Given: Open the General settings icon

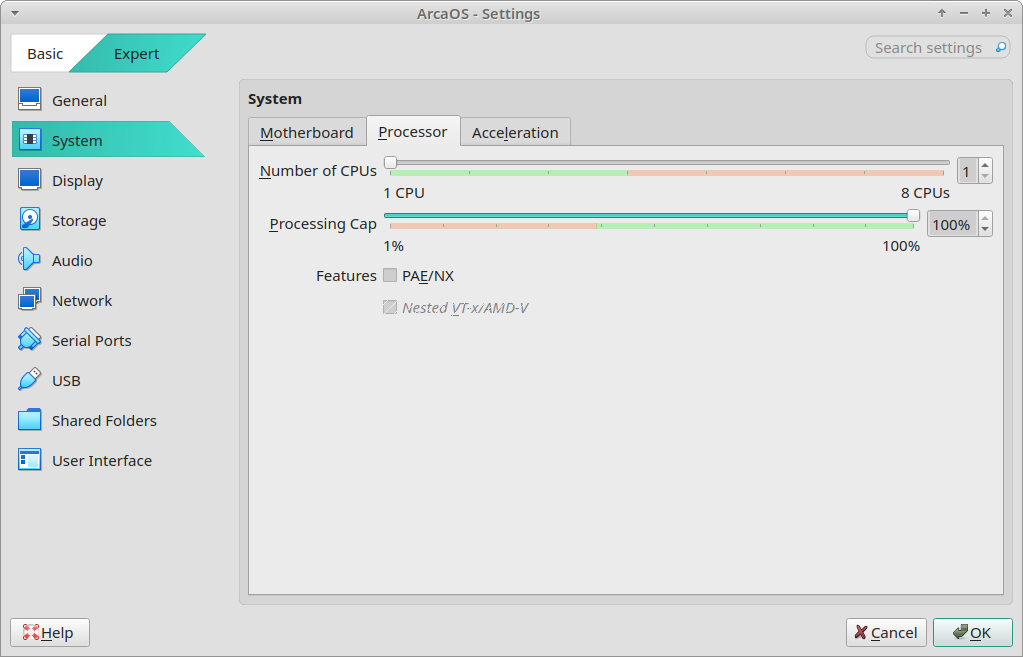Looking at the screenshot, I should 29,100.
